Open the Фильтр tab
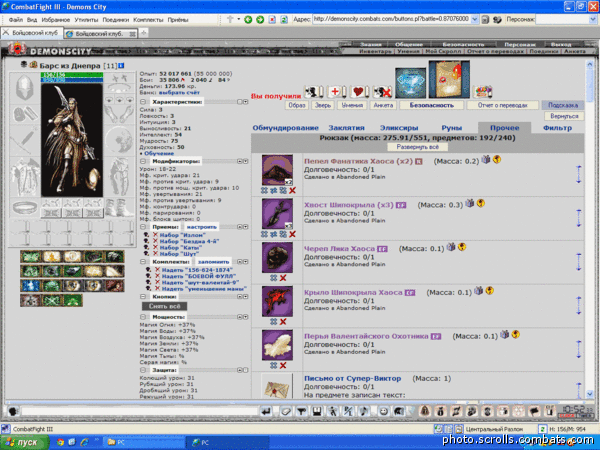Screen dimensions: 600x450 tap(557, 128)
